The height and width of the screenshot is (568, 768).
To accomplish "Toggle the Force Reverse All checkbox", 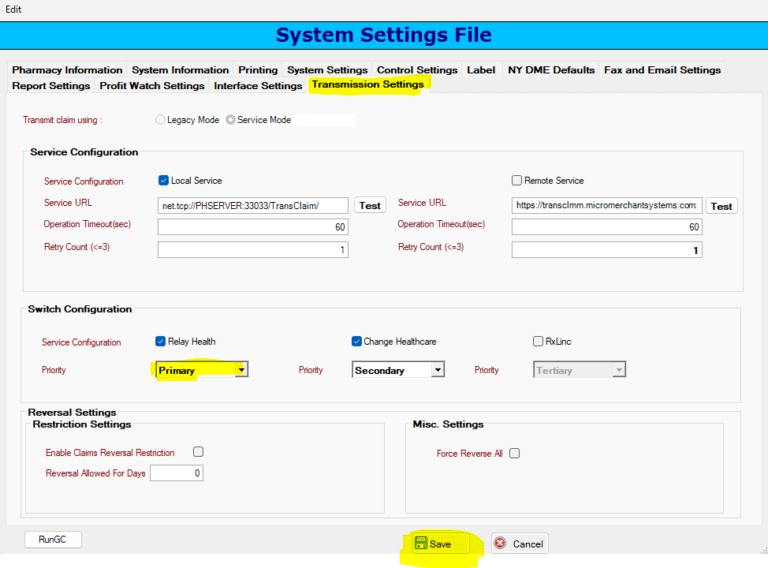I will point(515,453).
